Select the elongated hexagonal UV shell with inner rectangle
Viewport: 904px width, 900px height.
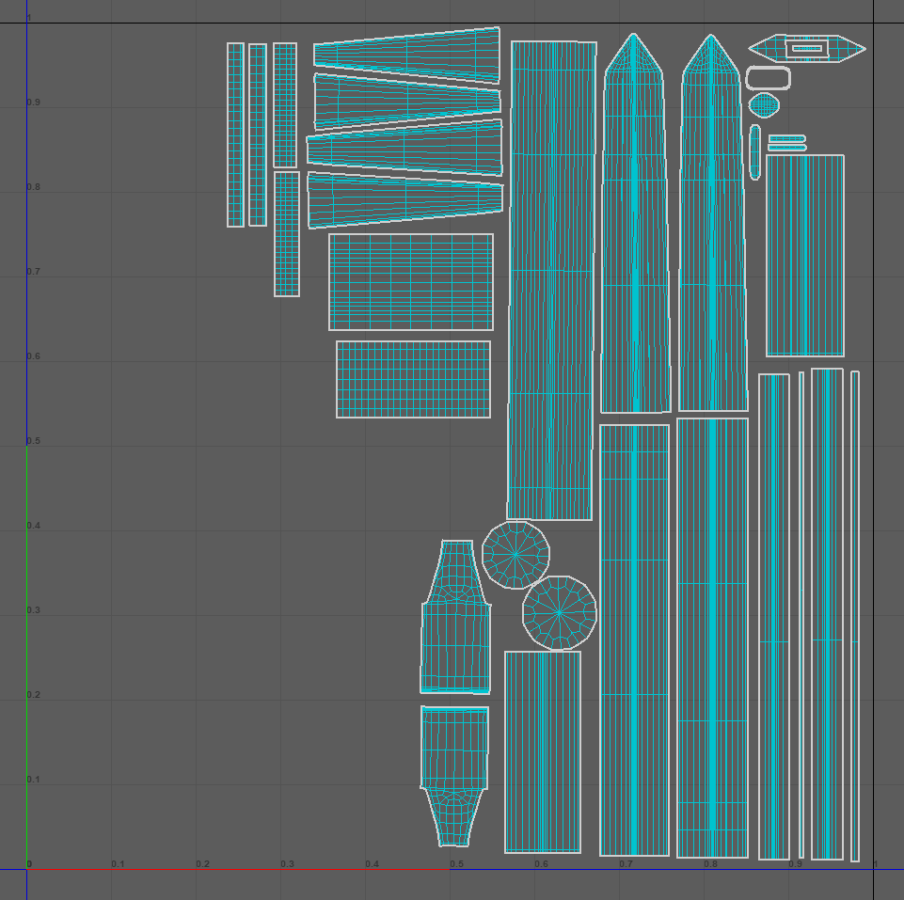point(807,48)
